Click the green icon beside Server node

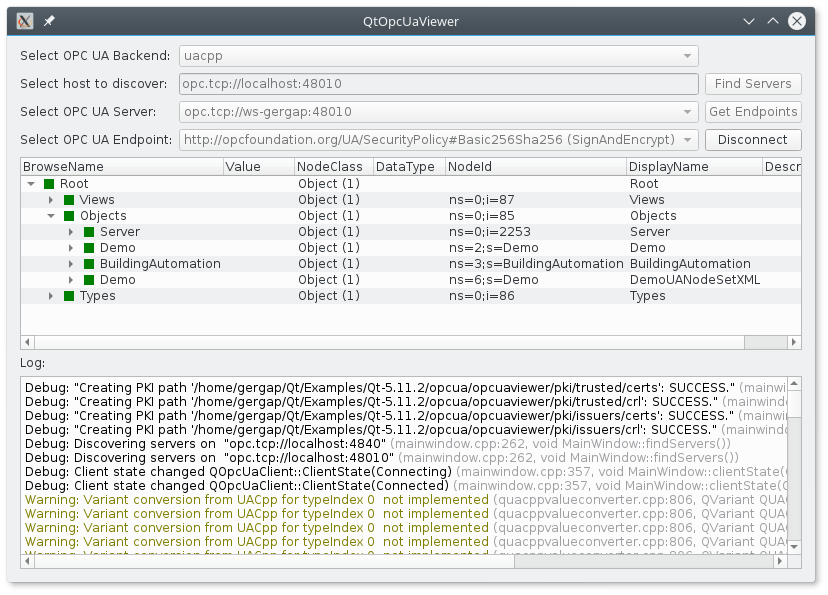pyautogui.click(x=89, y=232)
